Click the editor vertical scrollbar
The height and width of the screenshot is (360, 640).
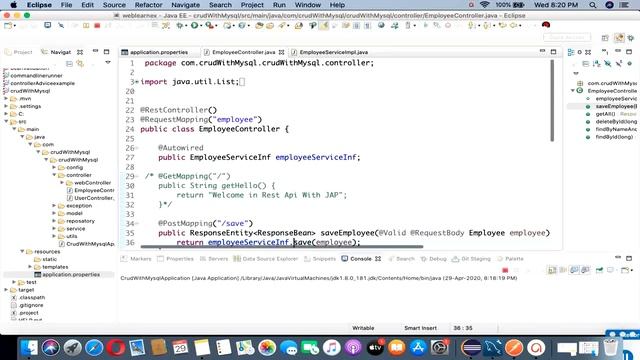(x=552, y=100)
